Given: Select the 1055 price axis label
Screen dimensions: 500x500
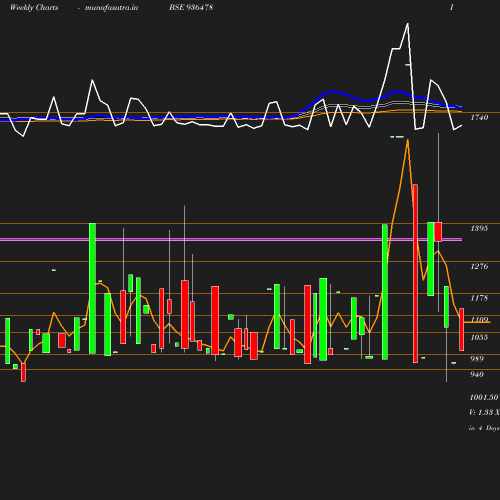Looking at the screenshot, I should point(479,337).
